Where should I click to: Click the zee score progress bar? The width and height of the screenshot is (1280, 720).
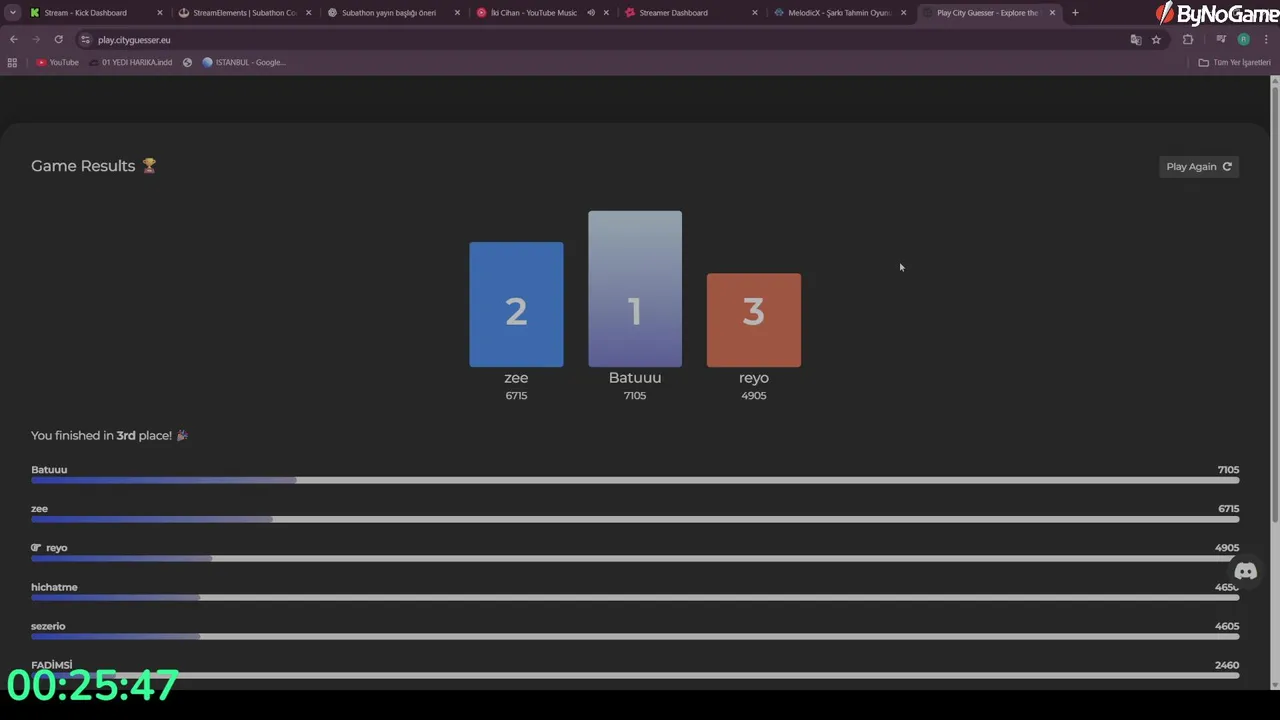point(635,520)
